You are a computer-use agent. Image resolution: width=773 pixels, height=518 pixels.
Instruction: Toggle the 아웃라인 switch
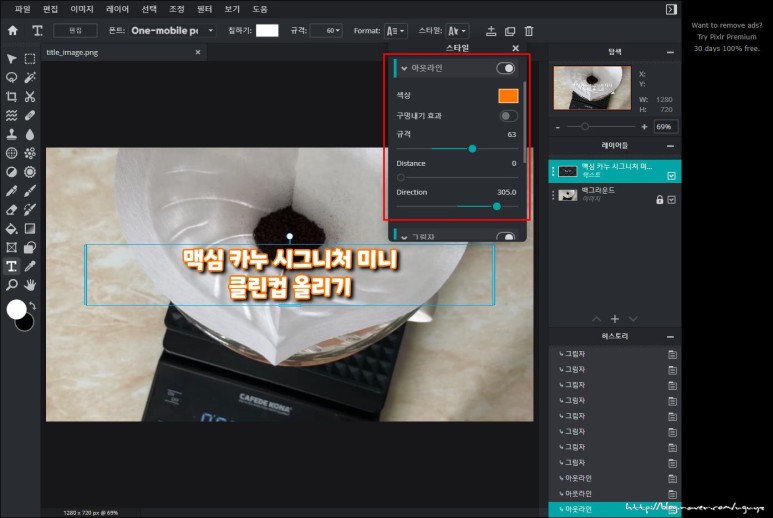(506, 68)
